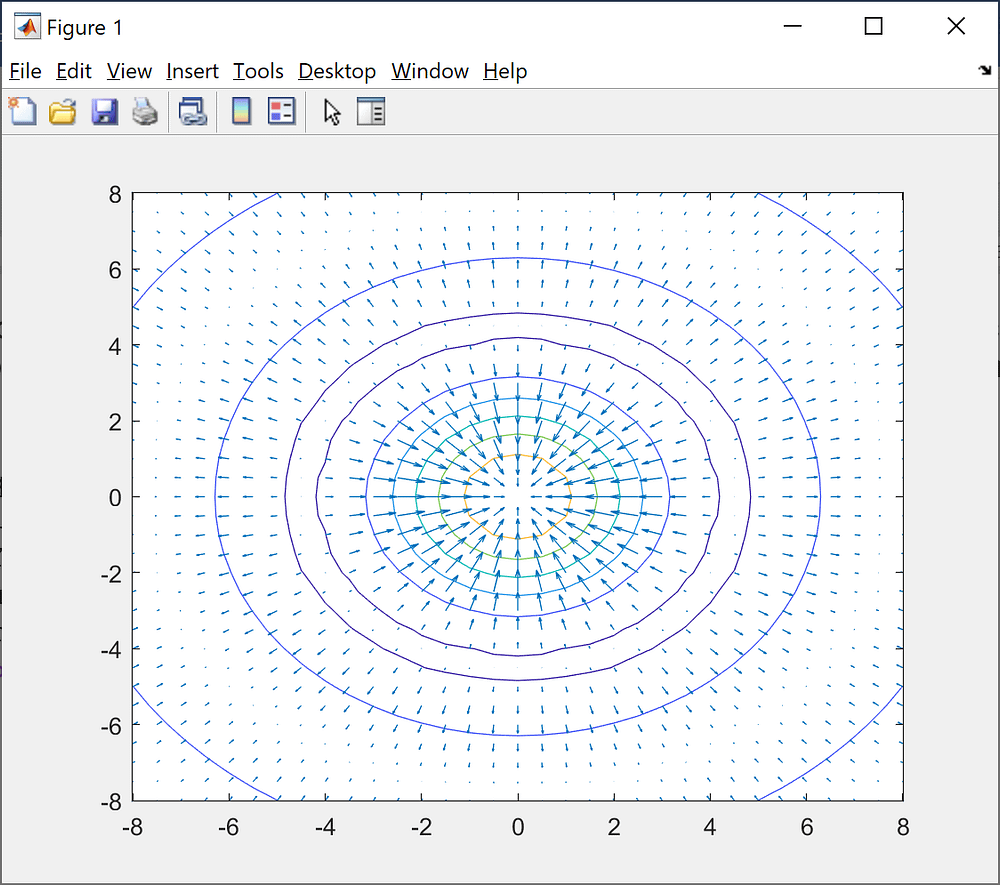This screenshot has width=1000, height=885.
Task: Dock the figure into MATLAB desktop
Action: [x=984, y=71]
